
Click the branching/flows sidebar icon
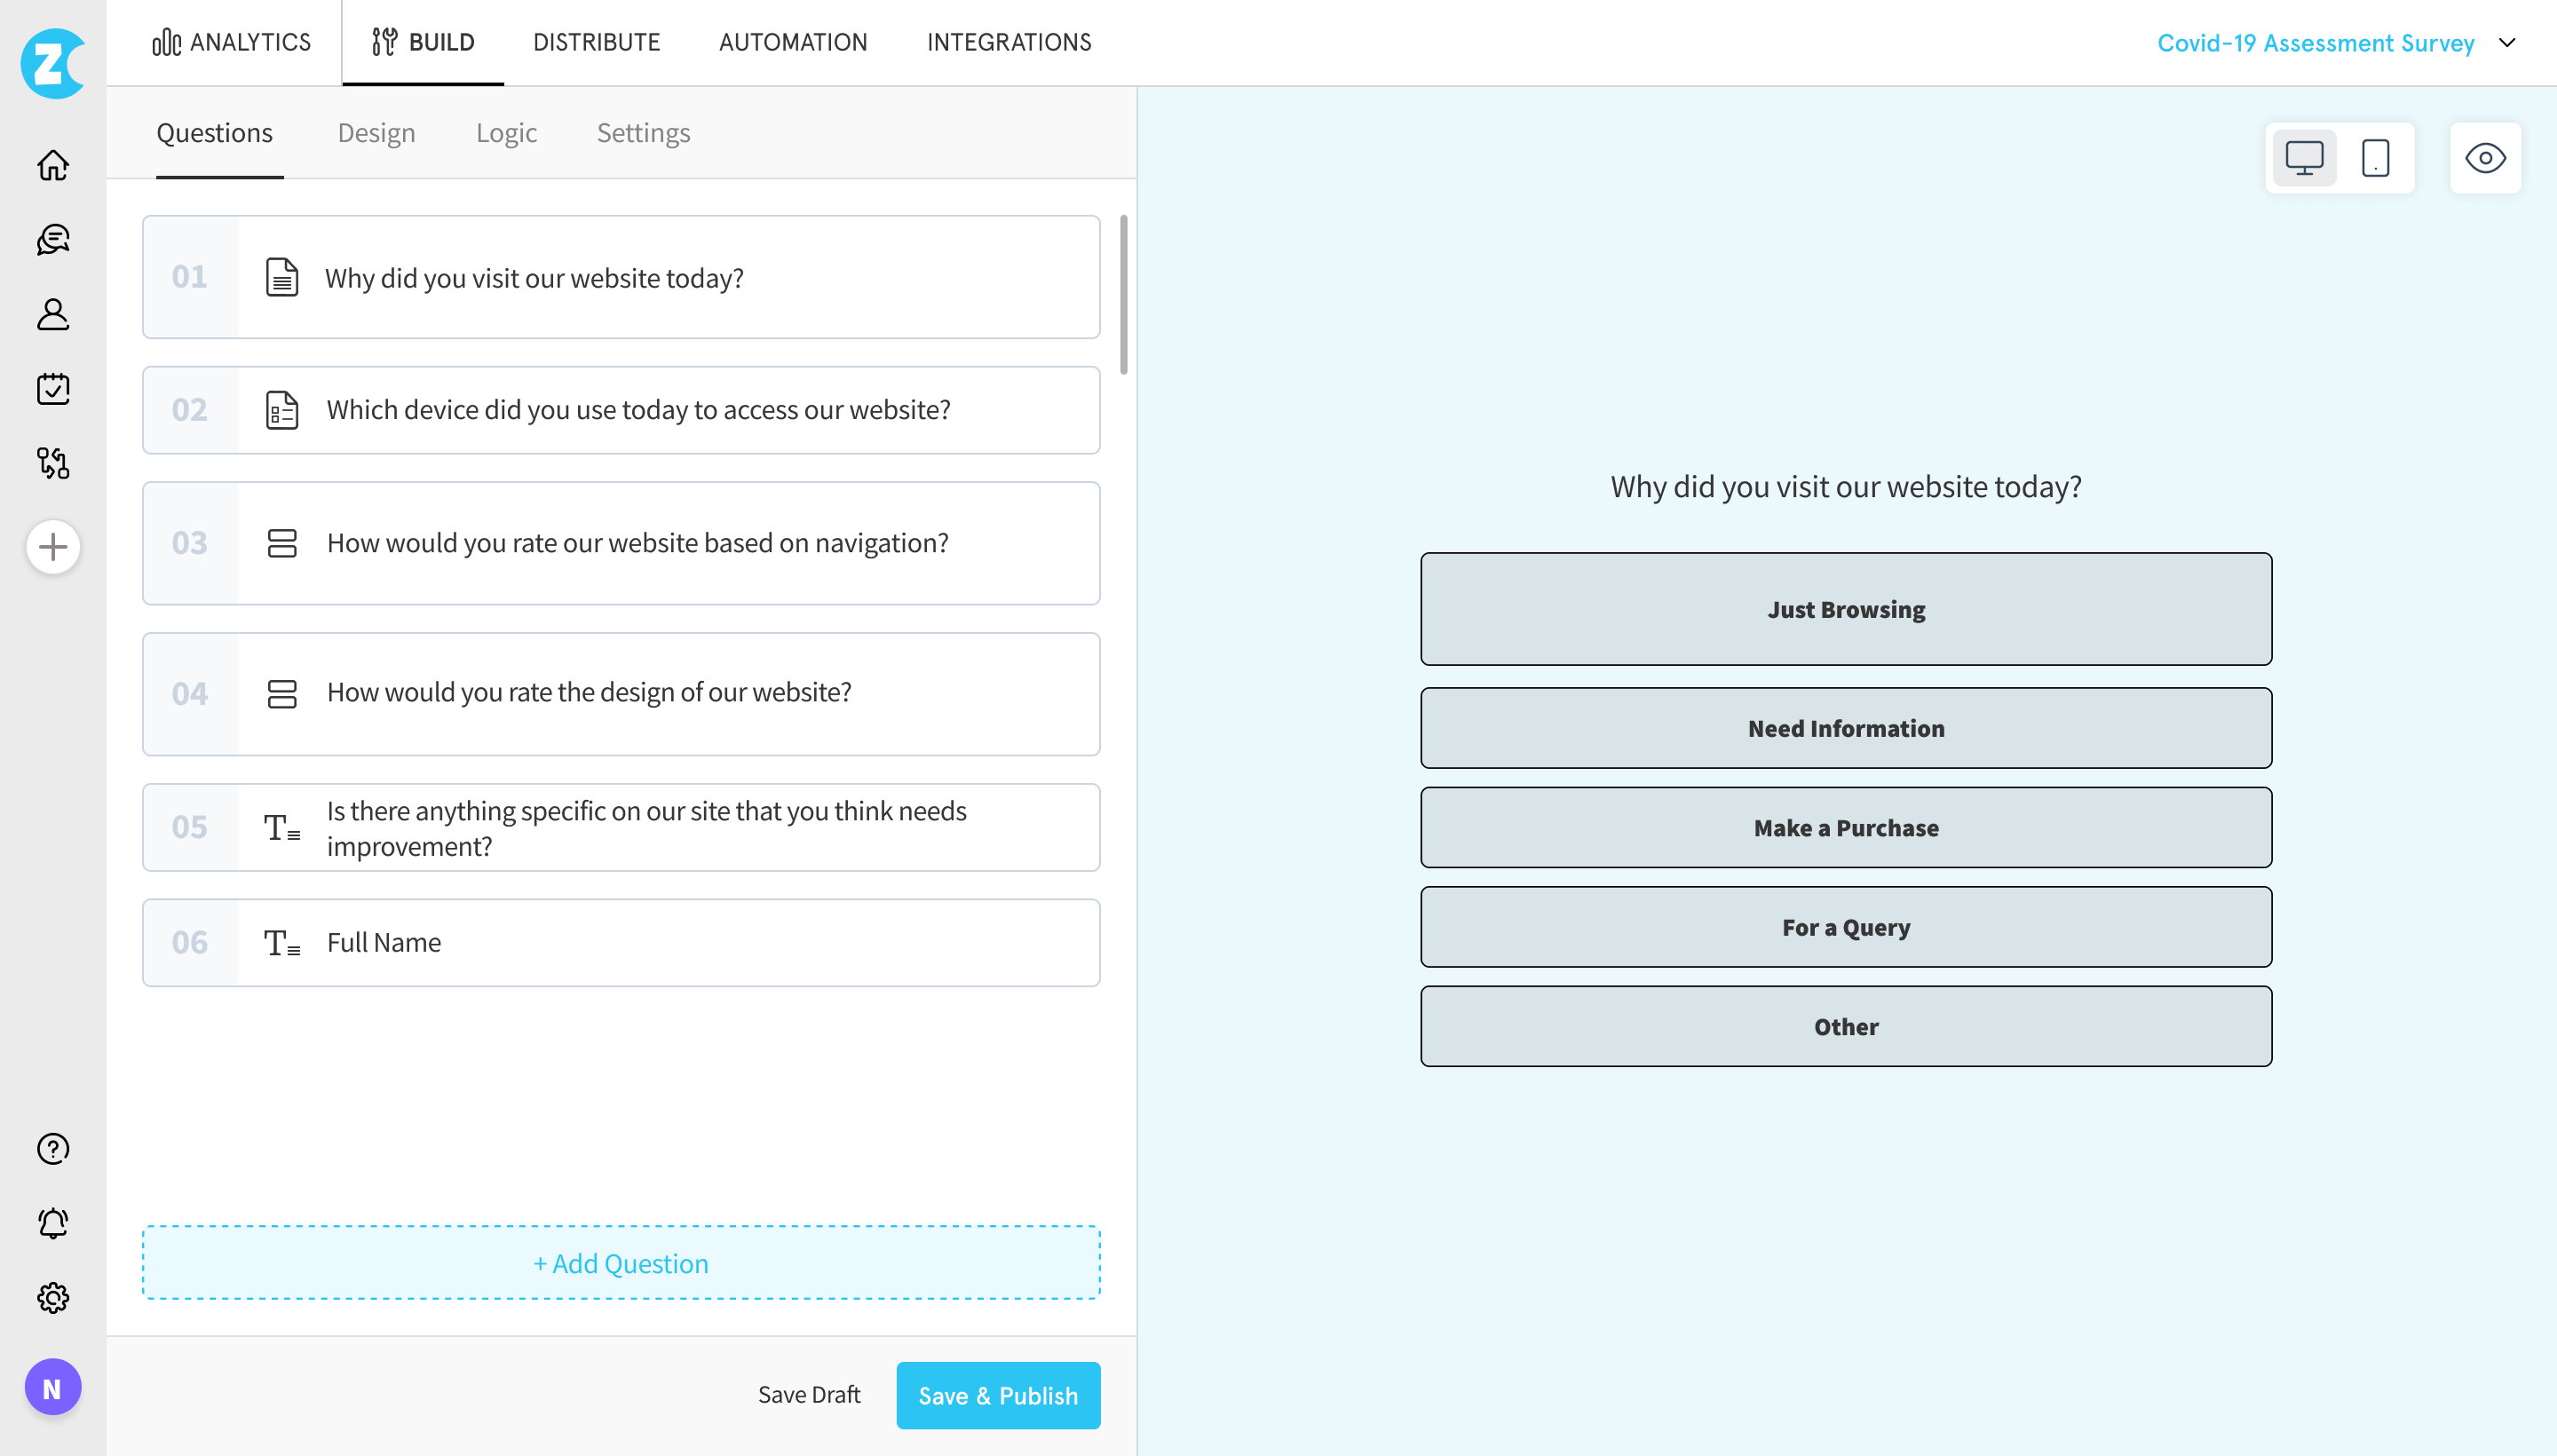click(x=52, y=463)
